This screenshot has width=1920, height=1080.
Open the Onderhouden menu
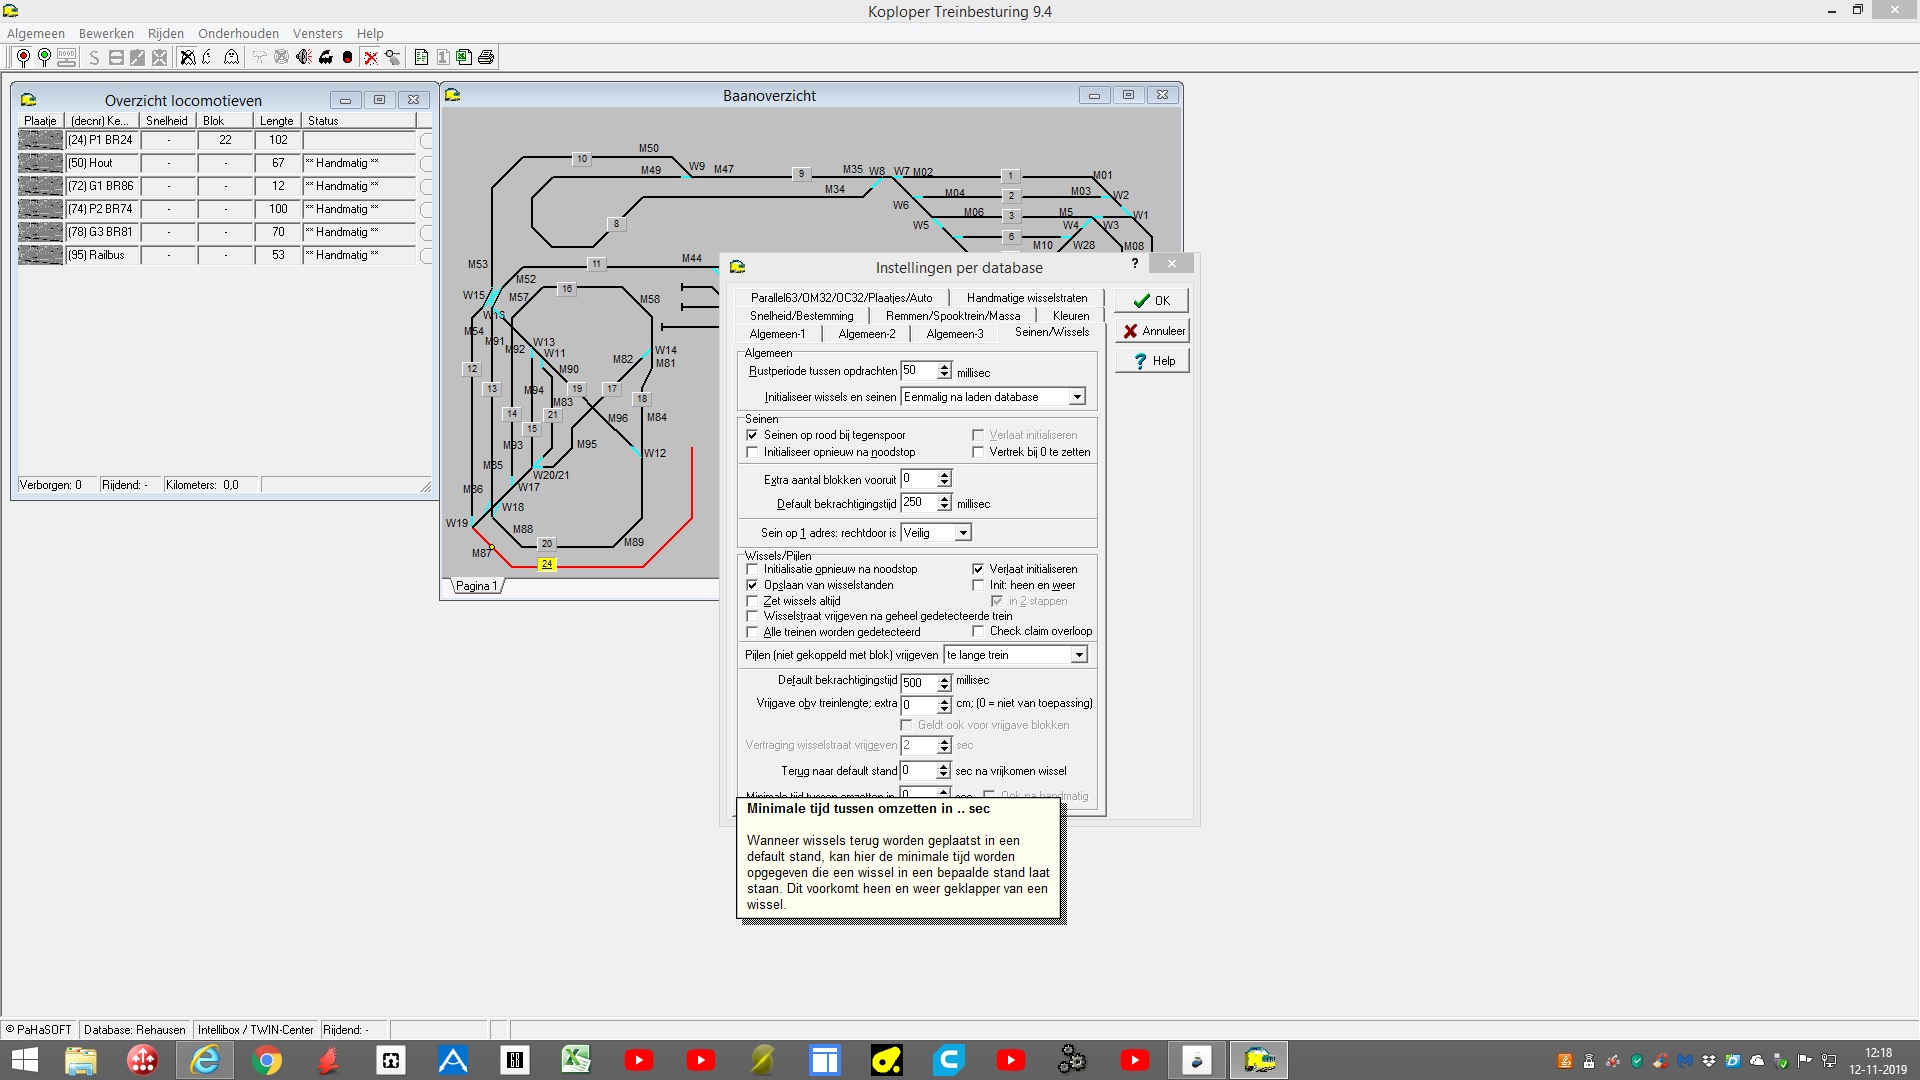(238, 33)
